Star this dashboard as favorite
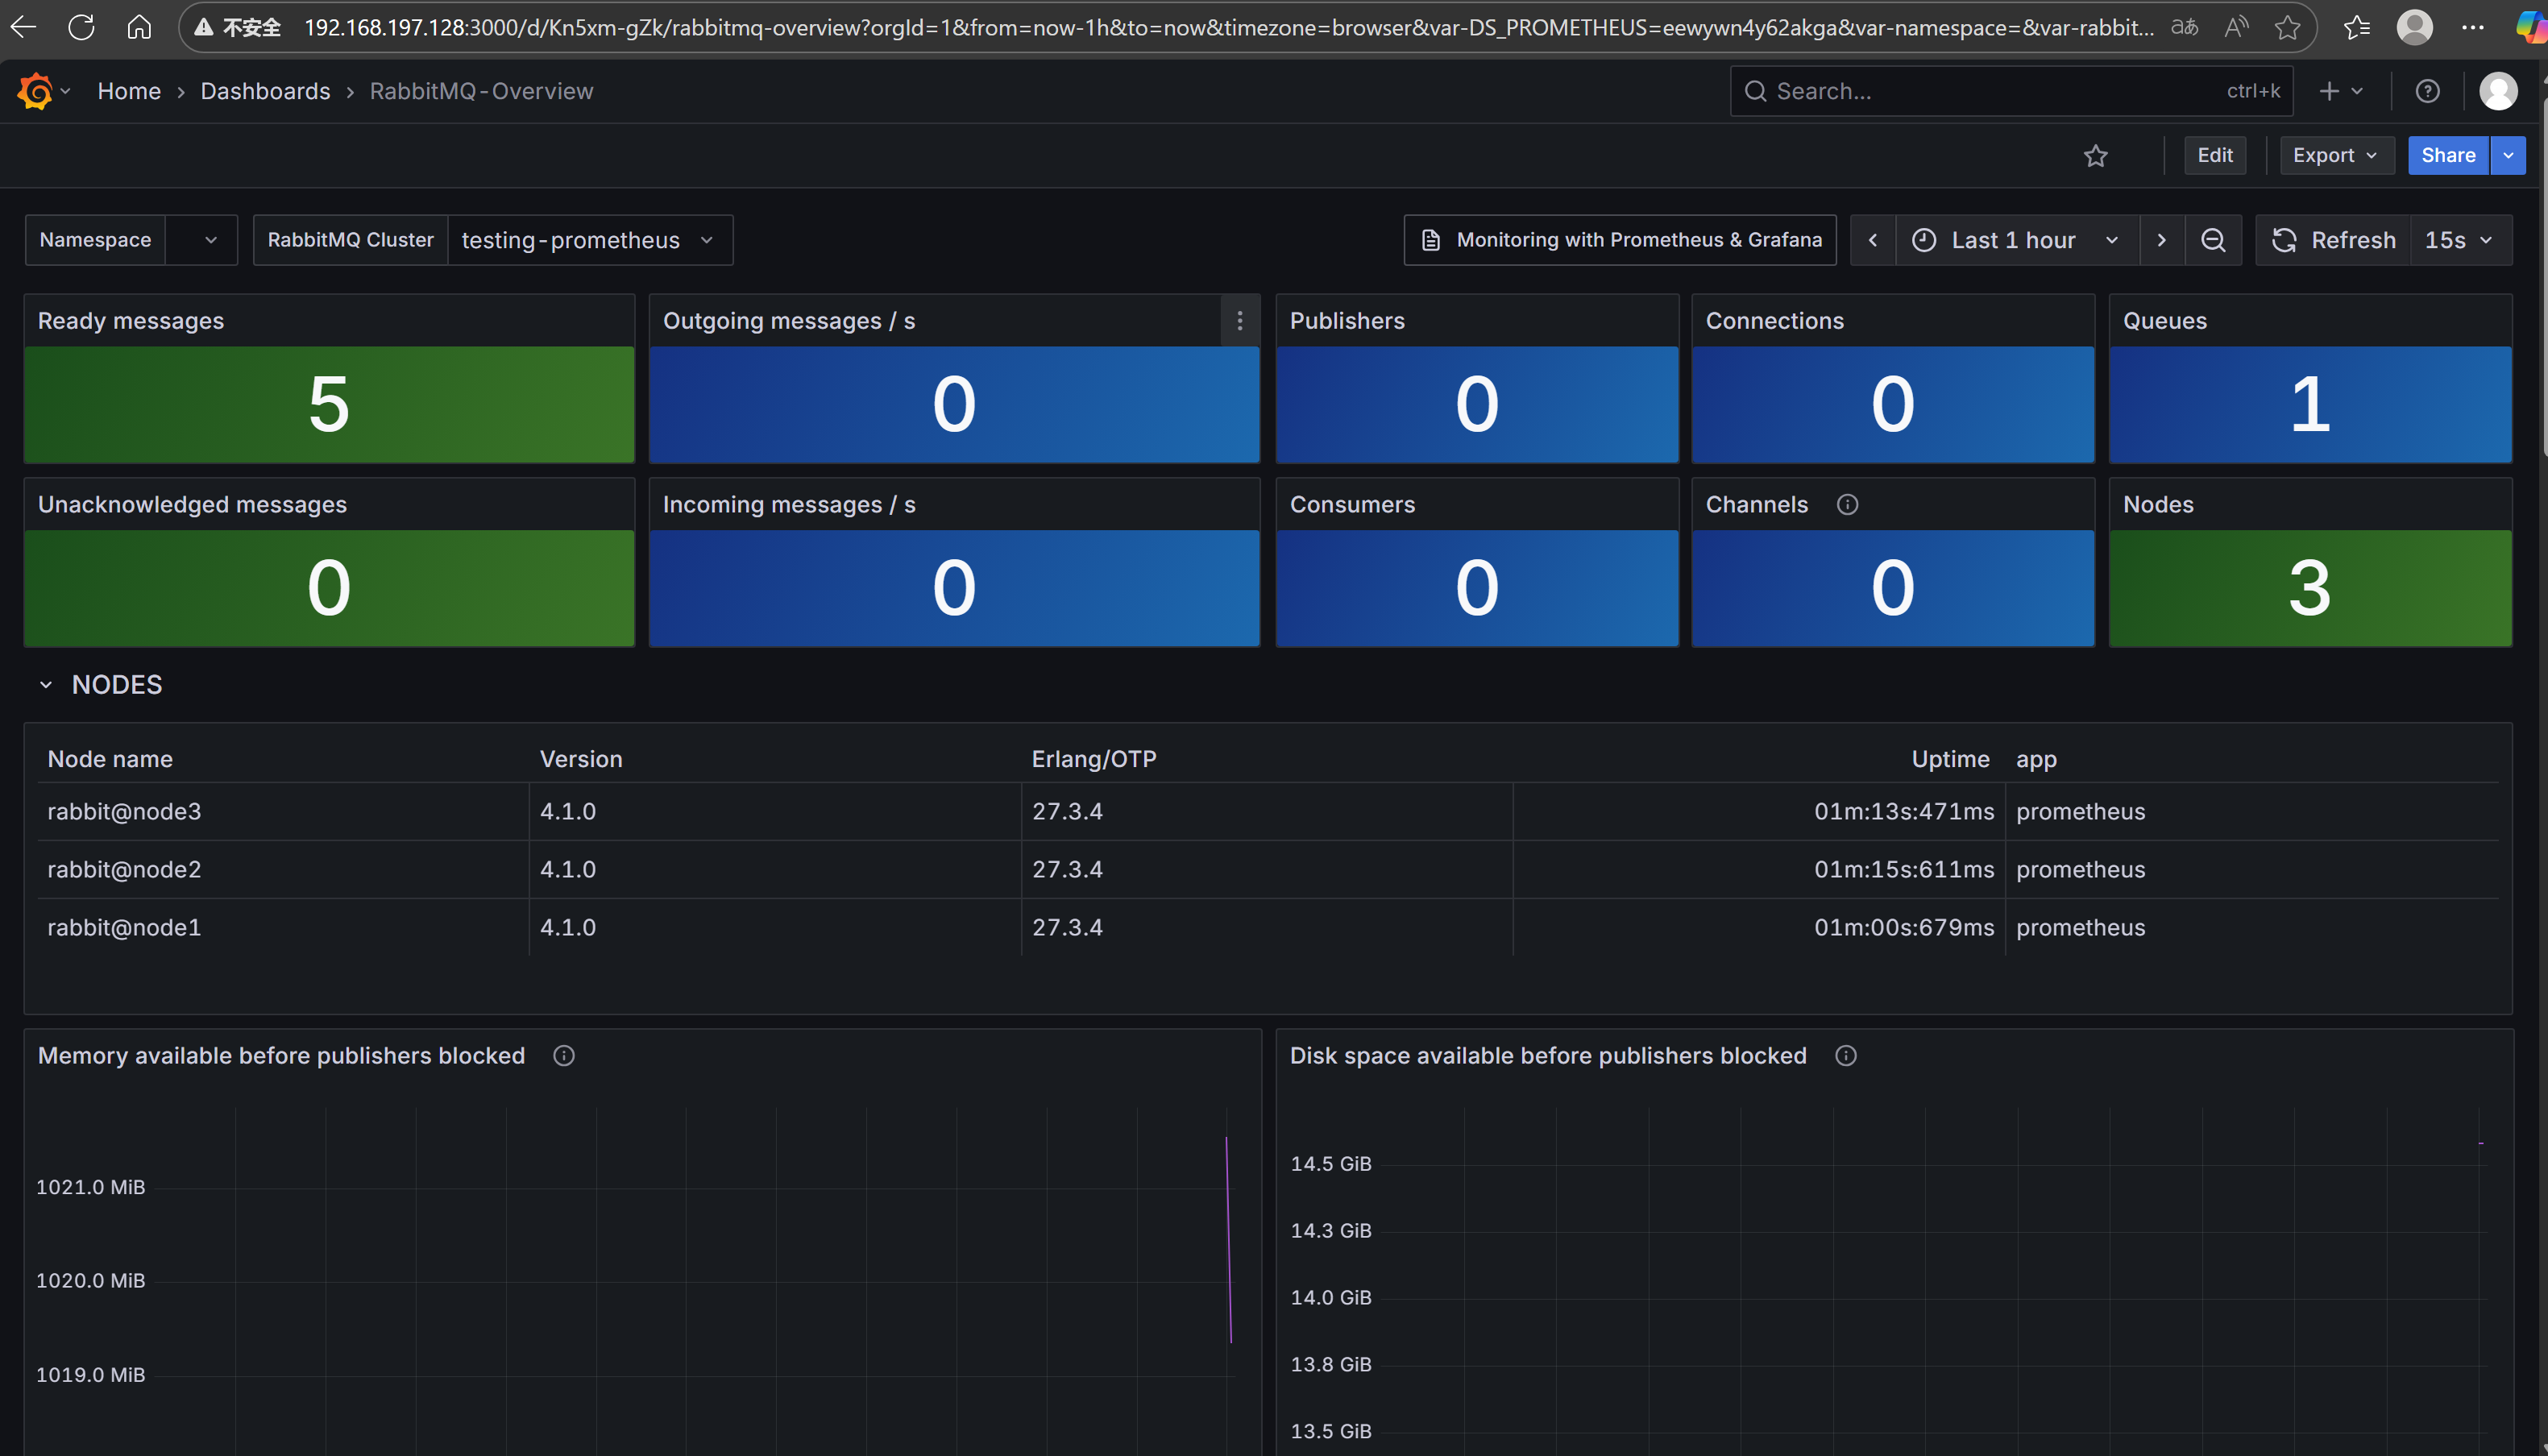The width and height of the screenshot is (2548, 1456). (x=2096, y=156)
